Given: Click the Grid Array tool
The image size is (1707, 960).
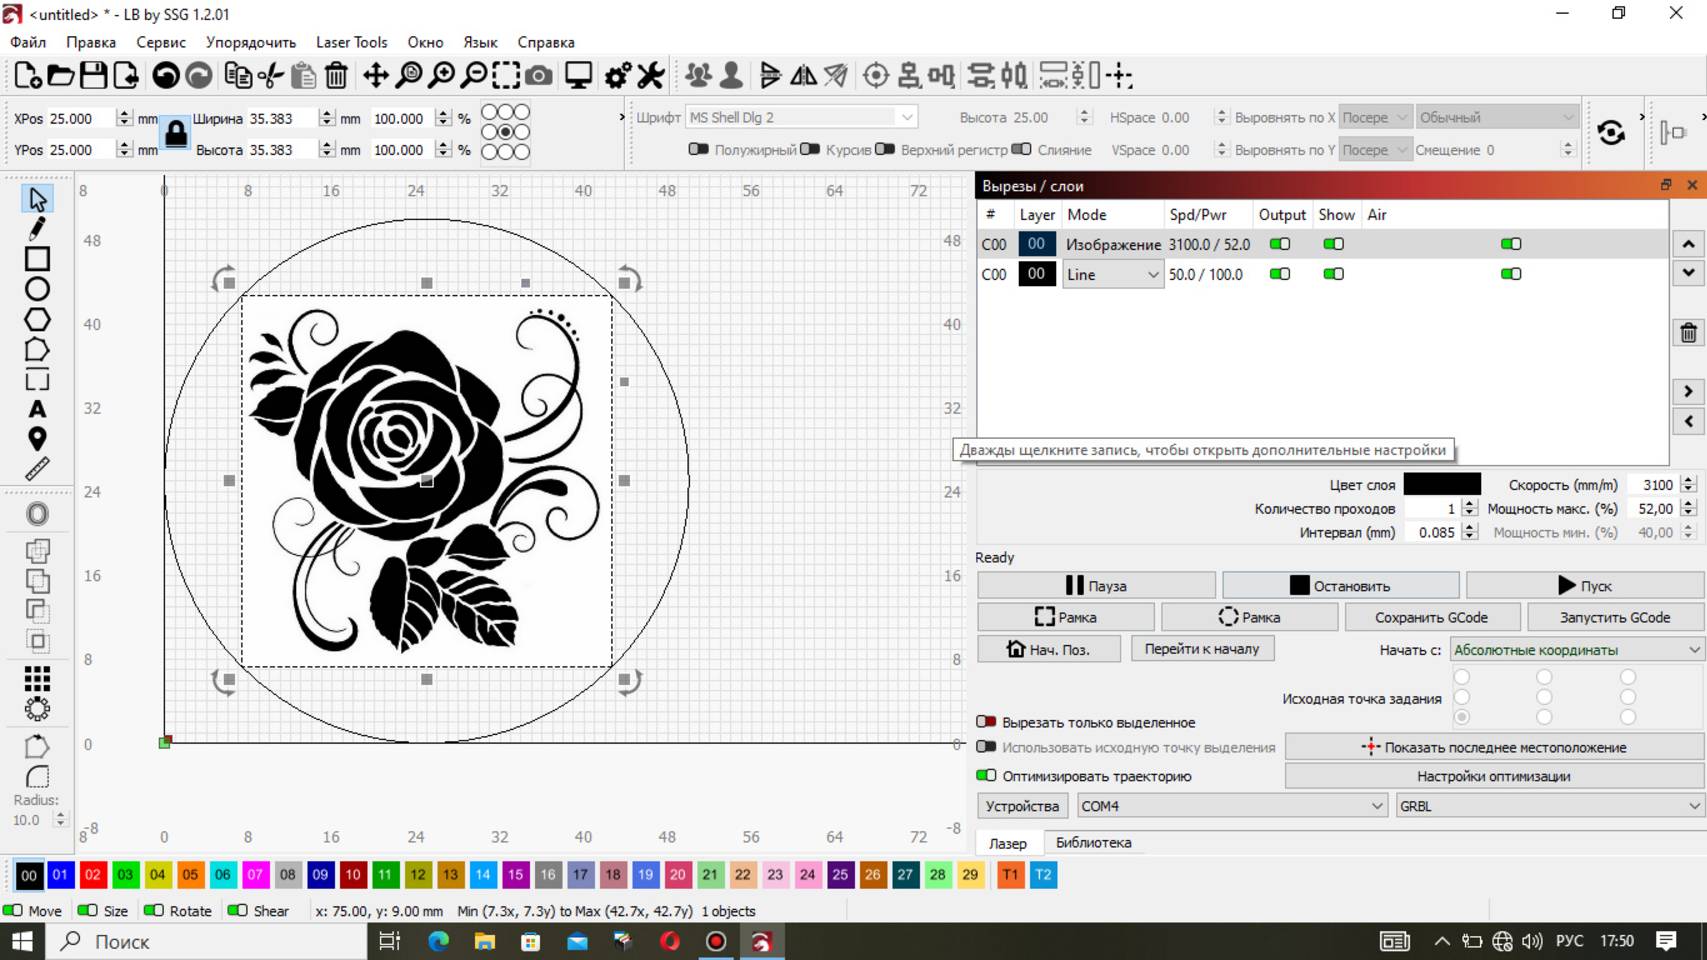Looking at the screenshot, I should 37,679.
